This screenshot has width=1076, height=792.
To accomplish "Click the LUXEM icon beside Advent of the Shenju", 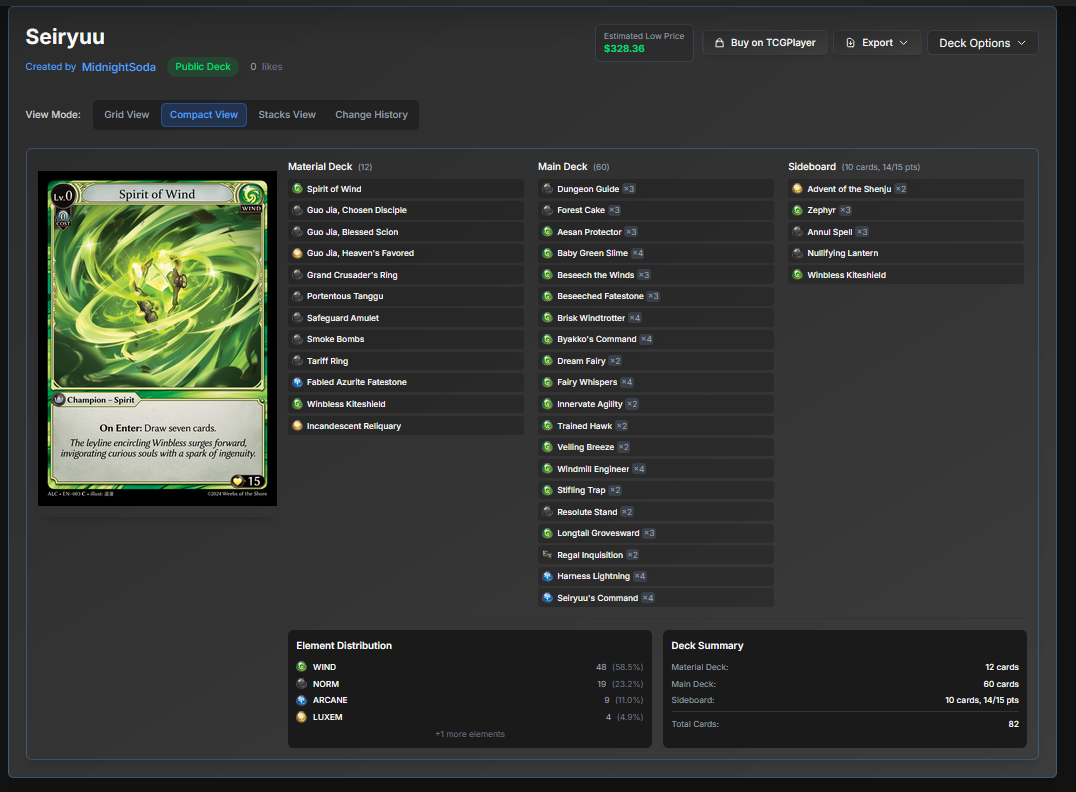I will click(798, 188).
